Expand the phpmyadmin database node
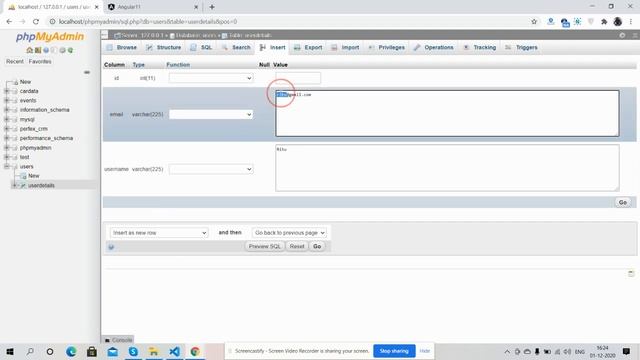 [x=7, y=148]
